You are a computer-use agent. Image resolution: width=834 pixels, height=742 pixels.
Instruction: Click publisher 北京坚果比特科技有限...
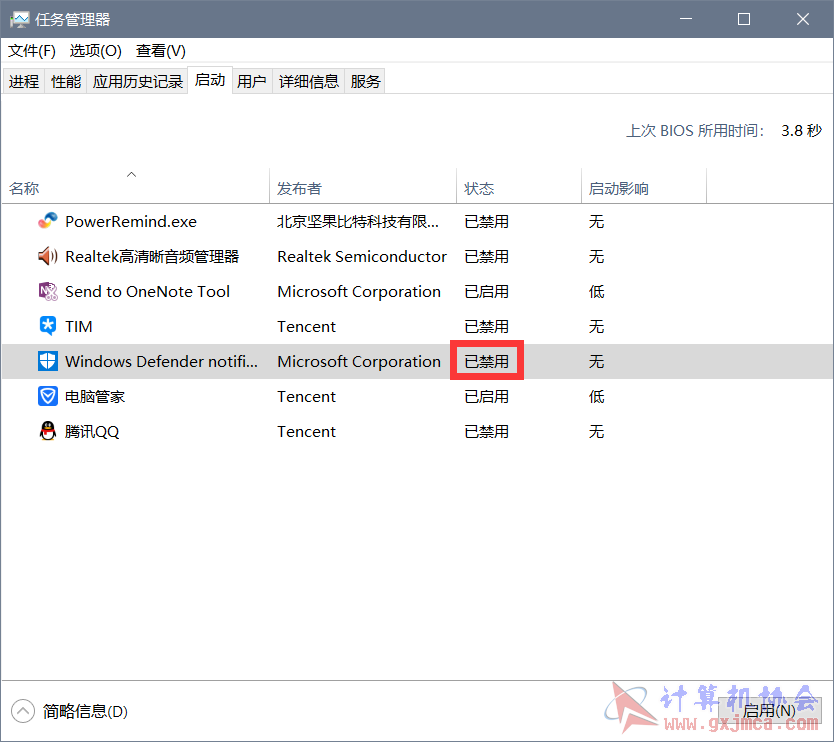[x=358, y=221]
